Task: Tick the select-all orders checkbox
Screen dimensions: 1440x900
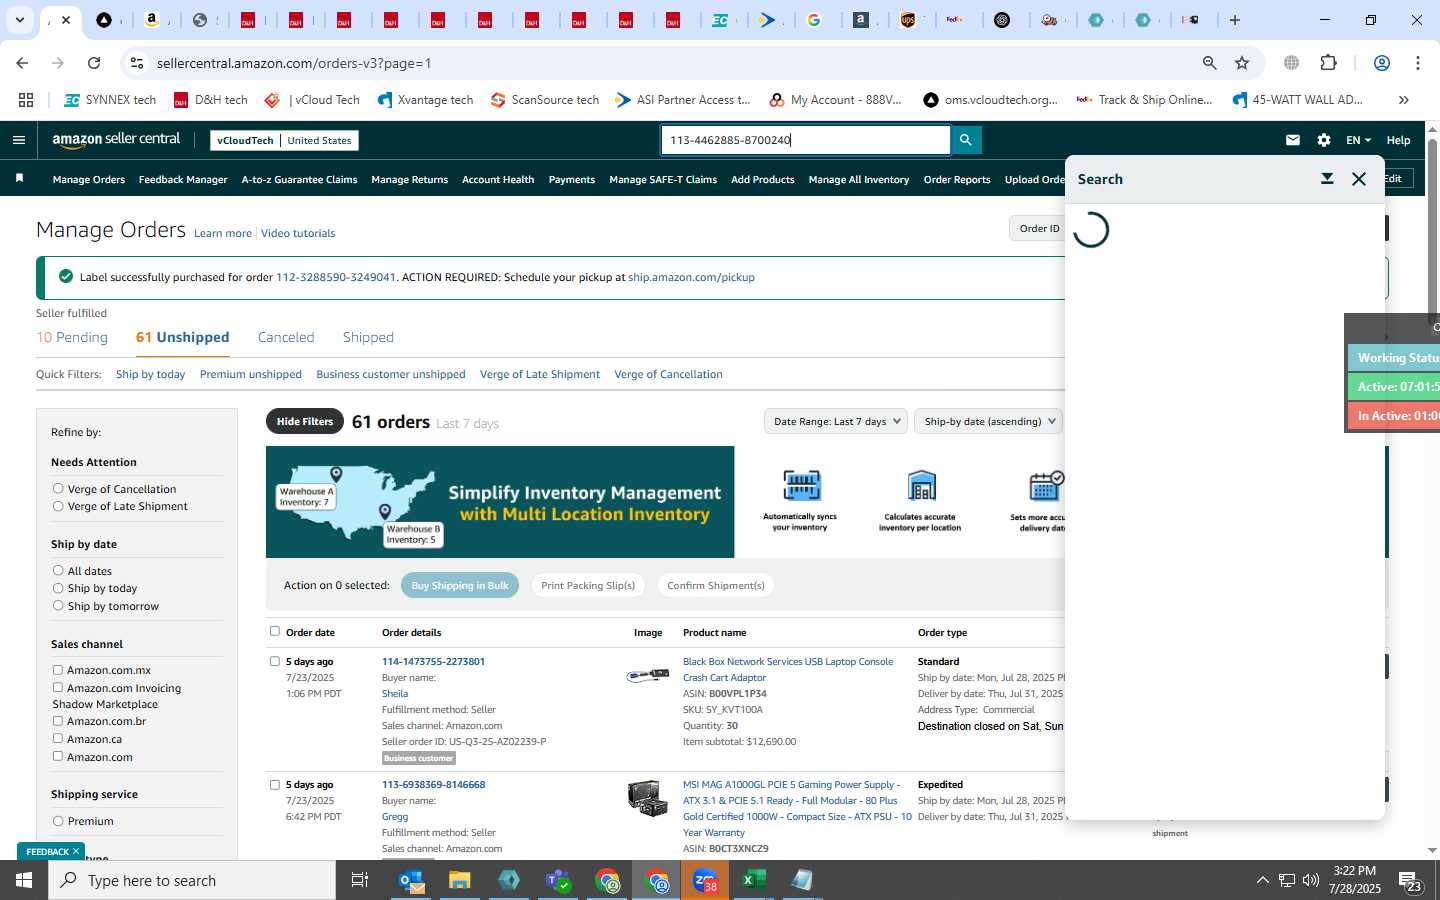Action: pos(275,631)
